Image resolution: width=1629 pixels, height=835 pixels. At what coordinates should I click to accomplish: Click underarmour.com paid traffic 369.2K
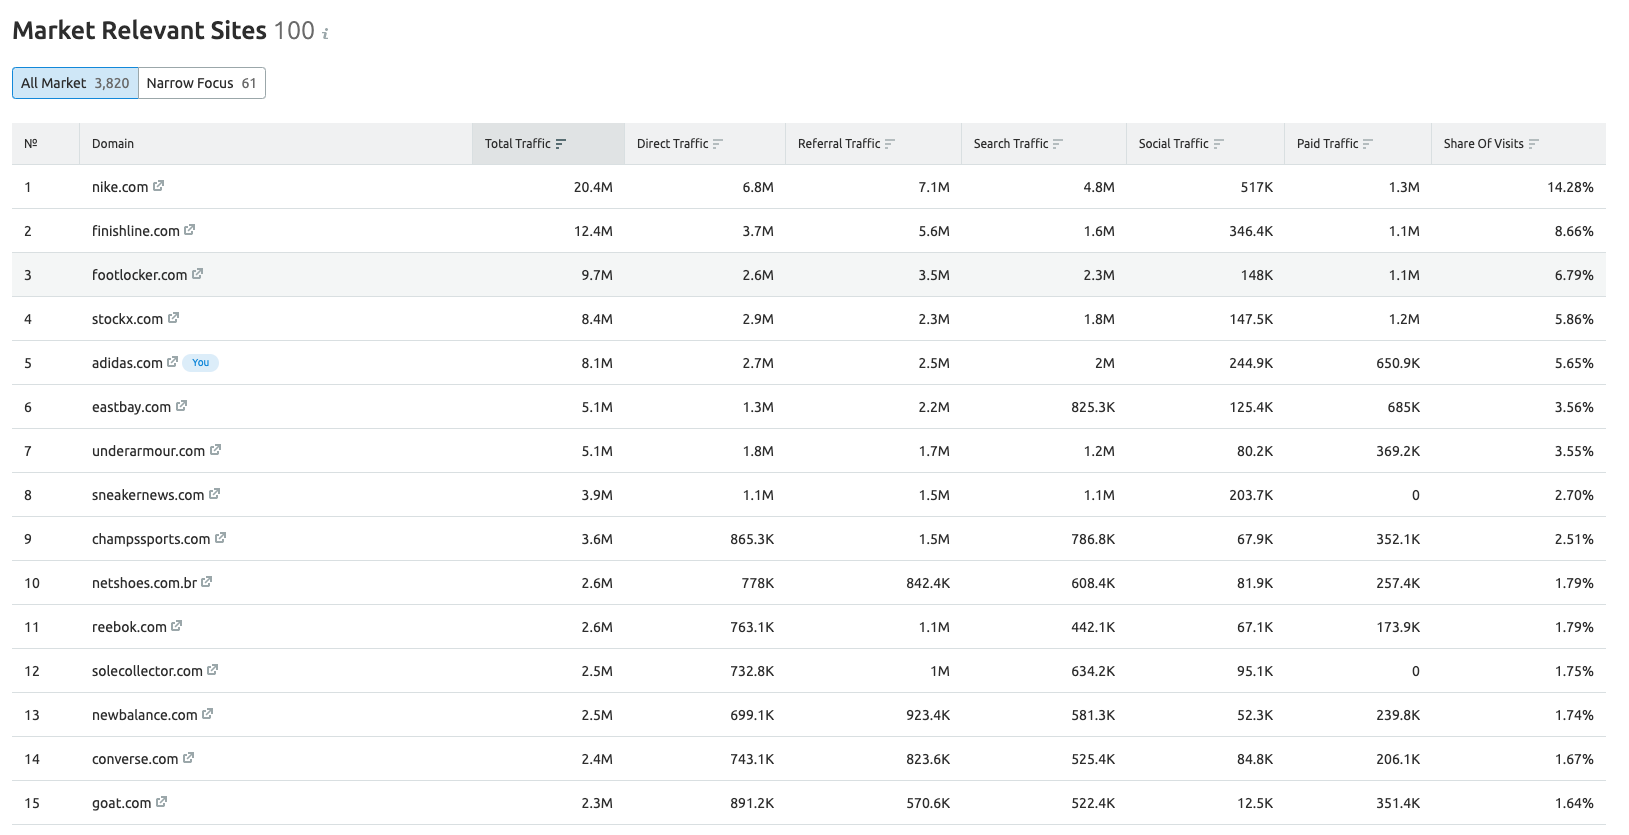pos(1398,451)
